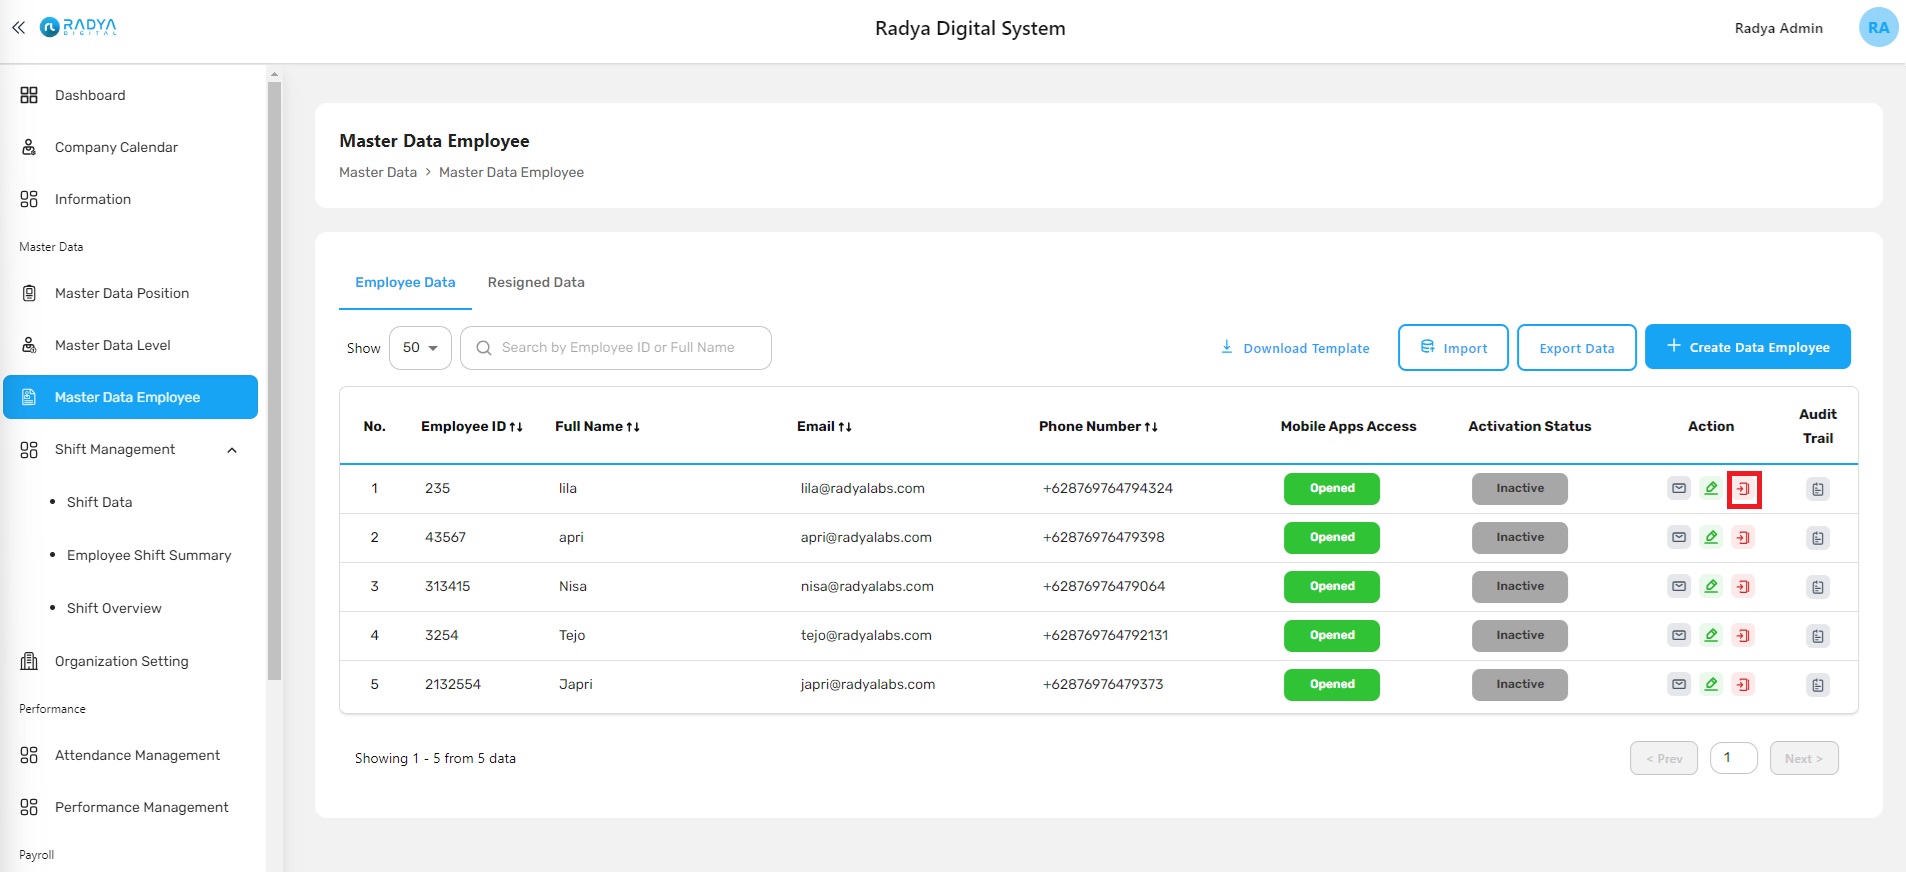Click the Create Data Employee button
The height and width of the screenshot is (872, 1906).
(1747, 348)
